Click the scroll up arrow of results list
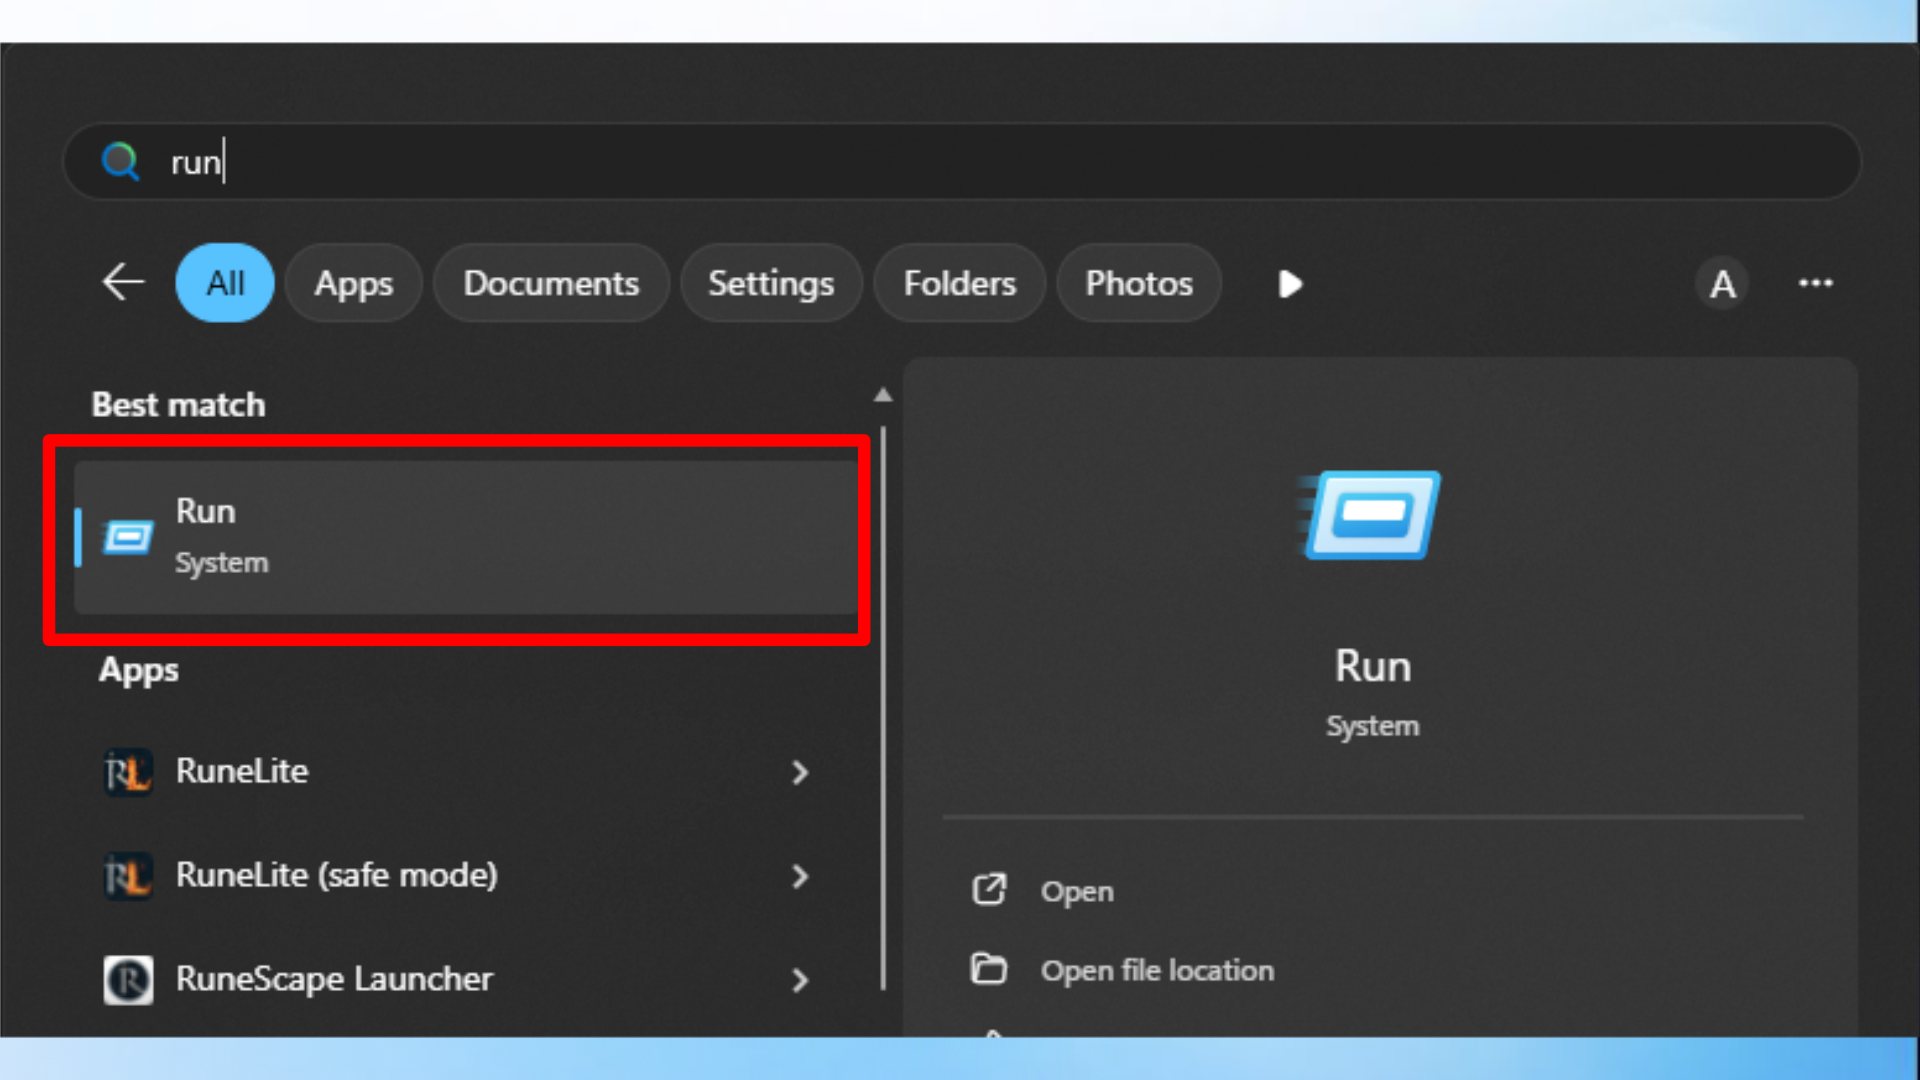1920x1080 pixels. pyautogui.click(x=883, y=396)
